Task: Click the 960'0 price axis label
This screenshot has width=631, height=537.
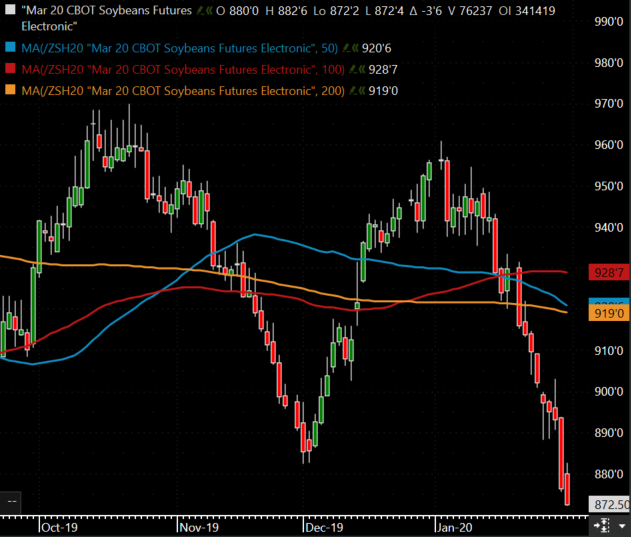Action: point(609,145)
